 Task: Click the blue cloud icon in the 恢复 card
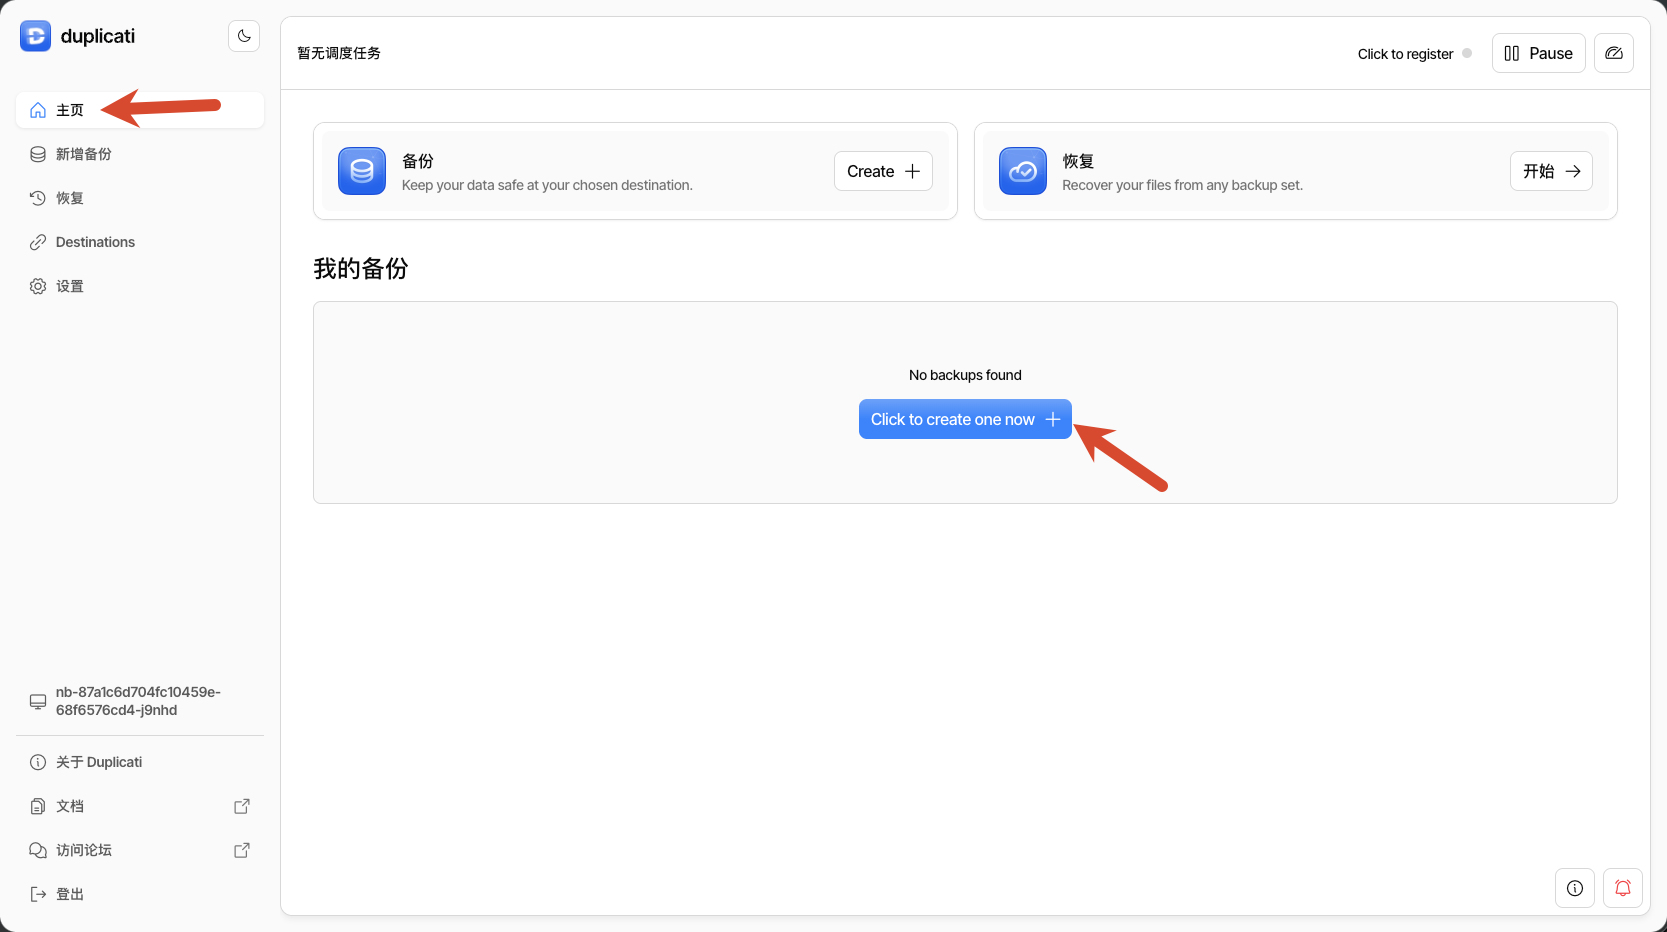[x=1022, y=171]
